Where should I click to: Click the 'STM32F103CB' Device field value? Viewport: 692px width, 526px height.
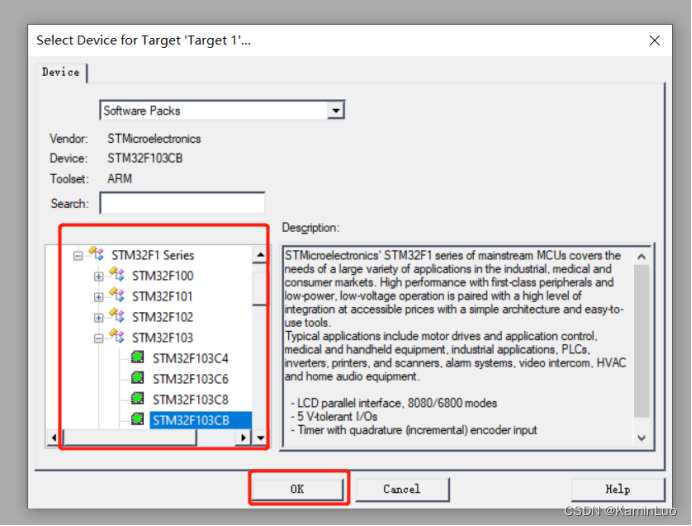pos(145,158)
